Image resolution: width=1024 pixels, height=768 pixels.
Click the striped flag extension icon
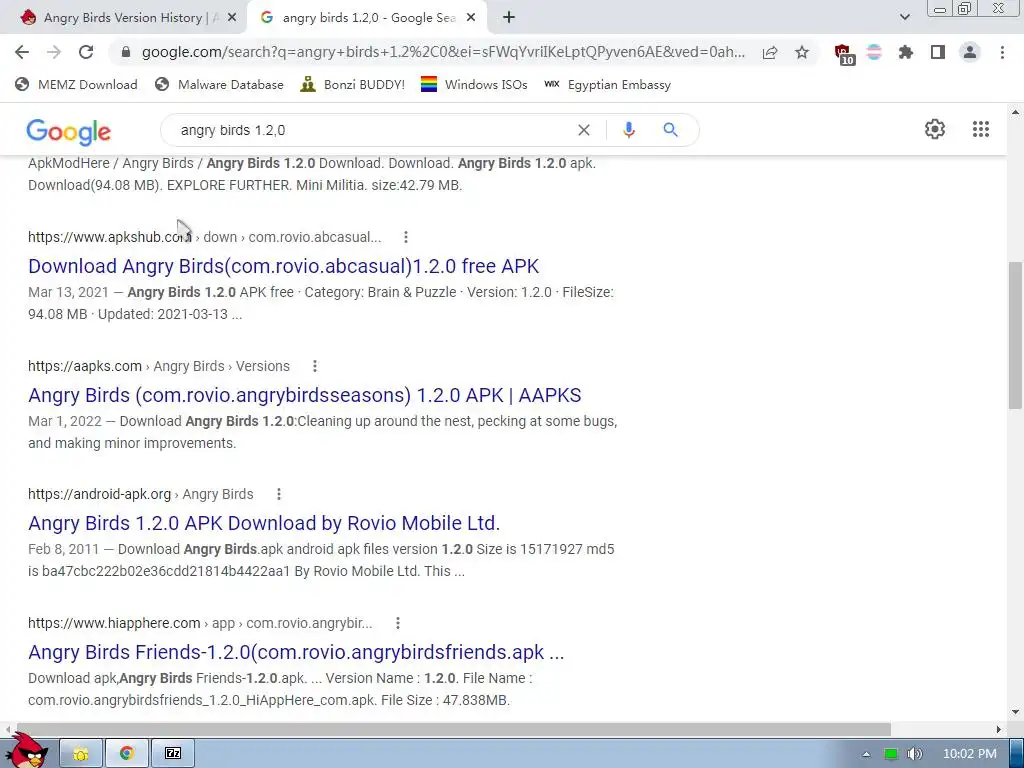point(874,52)
